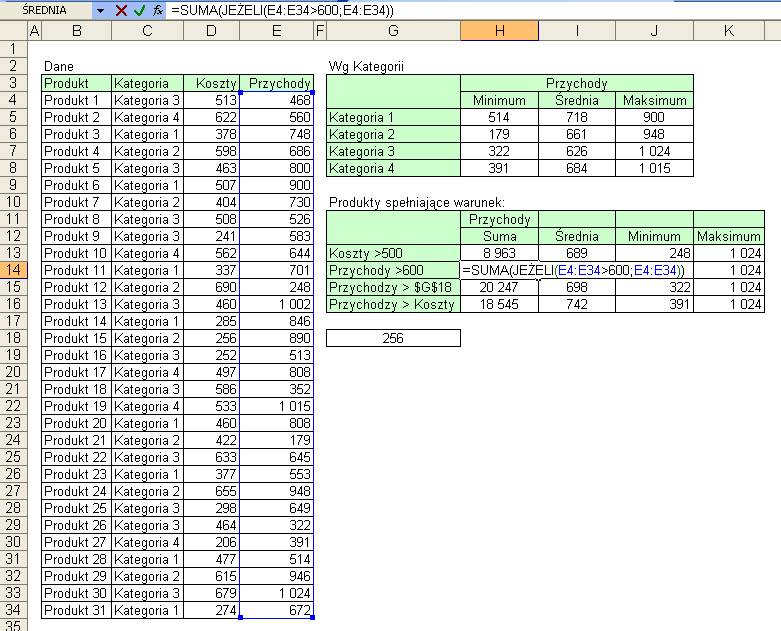Click in the formula bar text
This screenshot has height=631, width=781.
473,10
